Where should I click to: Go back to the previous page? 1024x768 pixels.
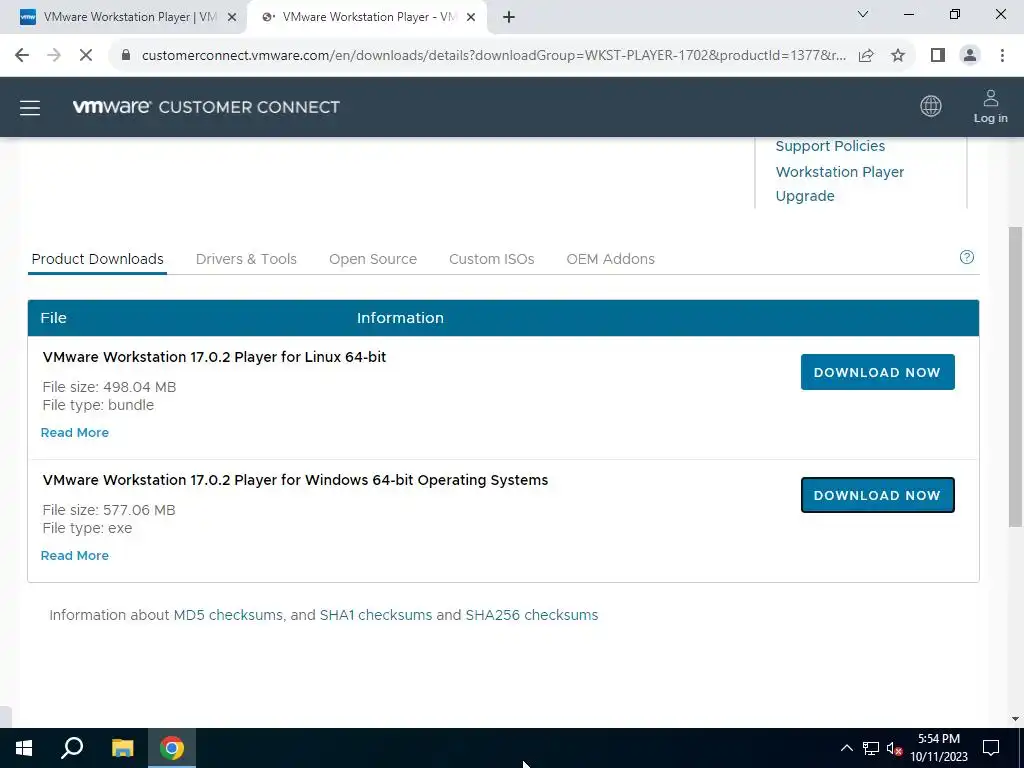tap(22, 56)
